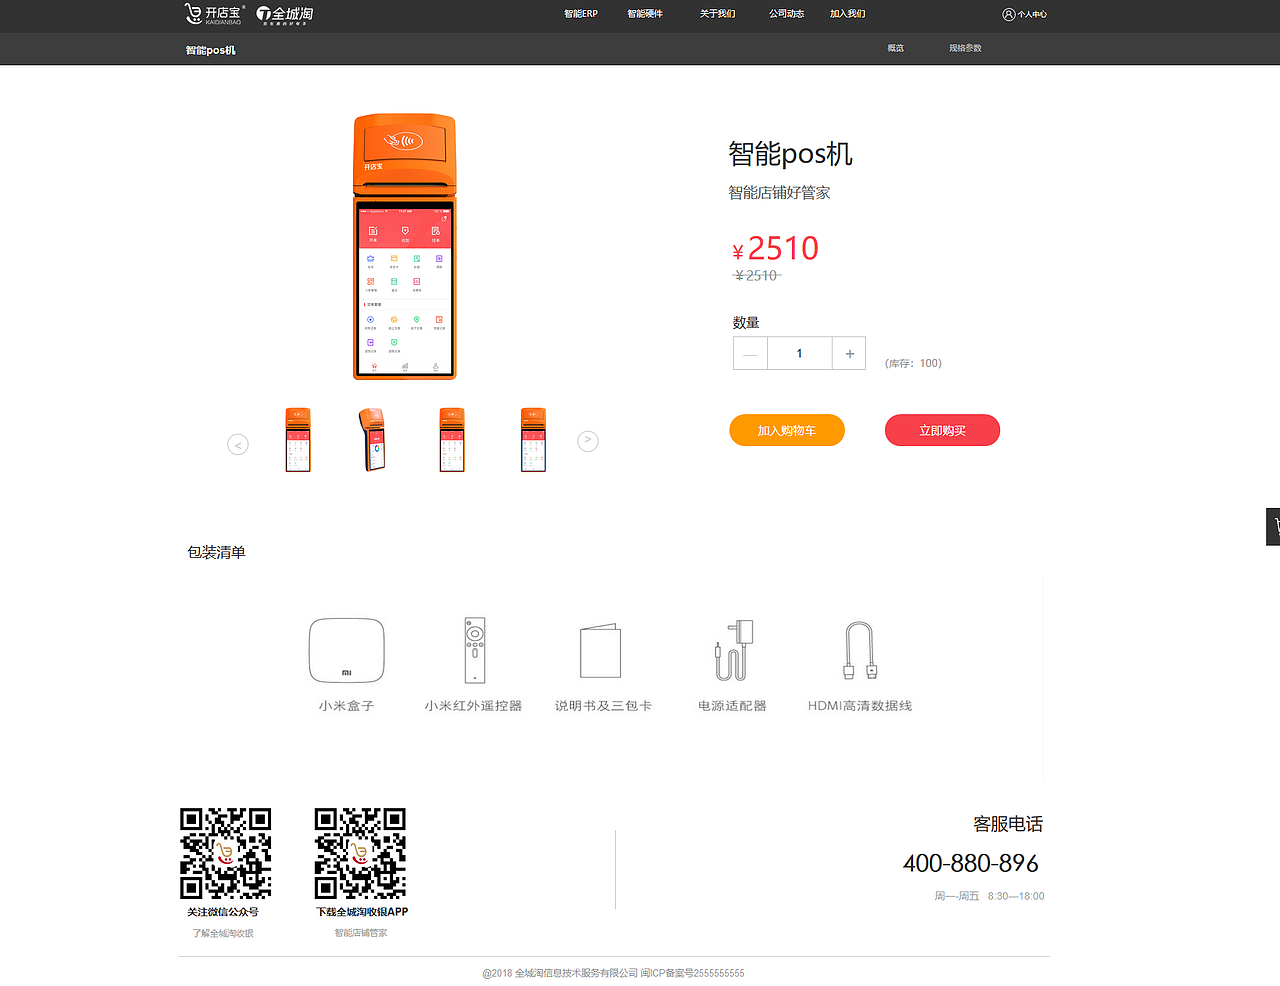
Task: Click the 说明书及三包卡 booklet icon
Action: [x=601, y=651]
